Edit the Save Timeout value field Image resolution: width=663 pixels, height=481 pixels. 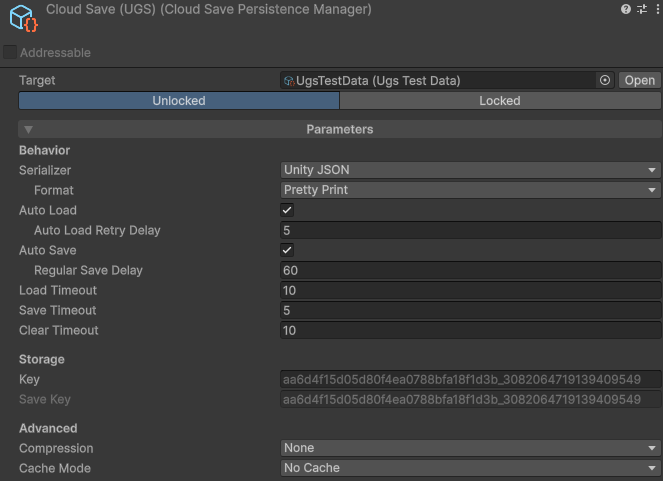point(470,310)
